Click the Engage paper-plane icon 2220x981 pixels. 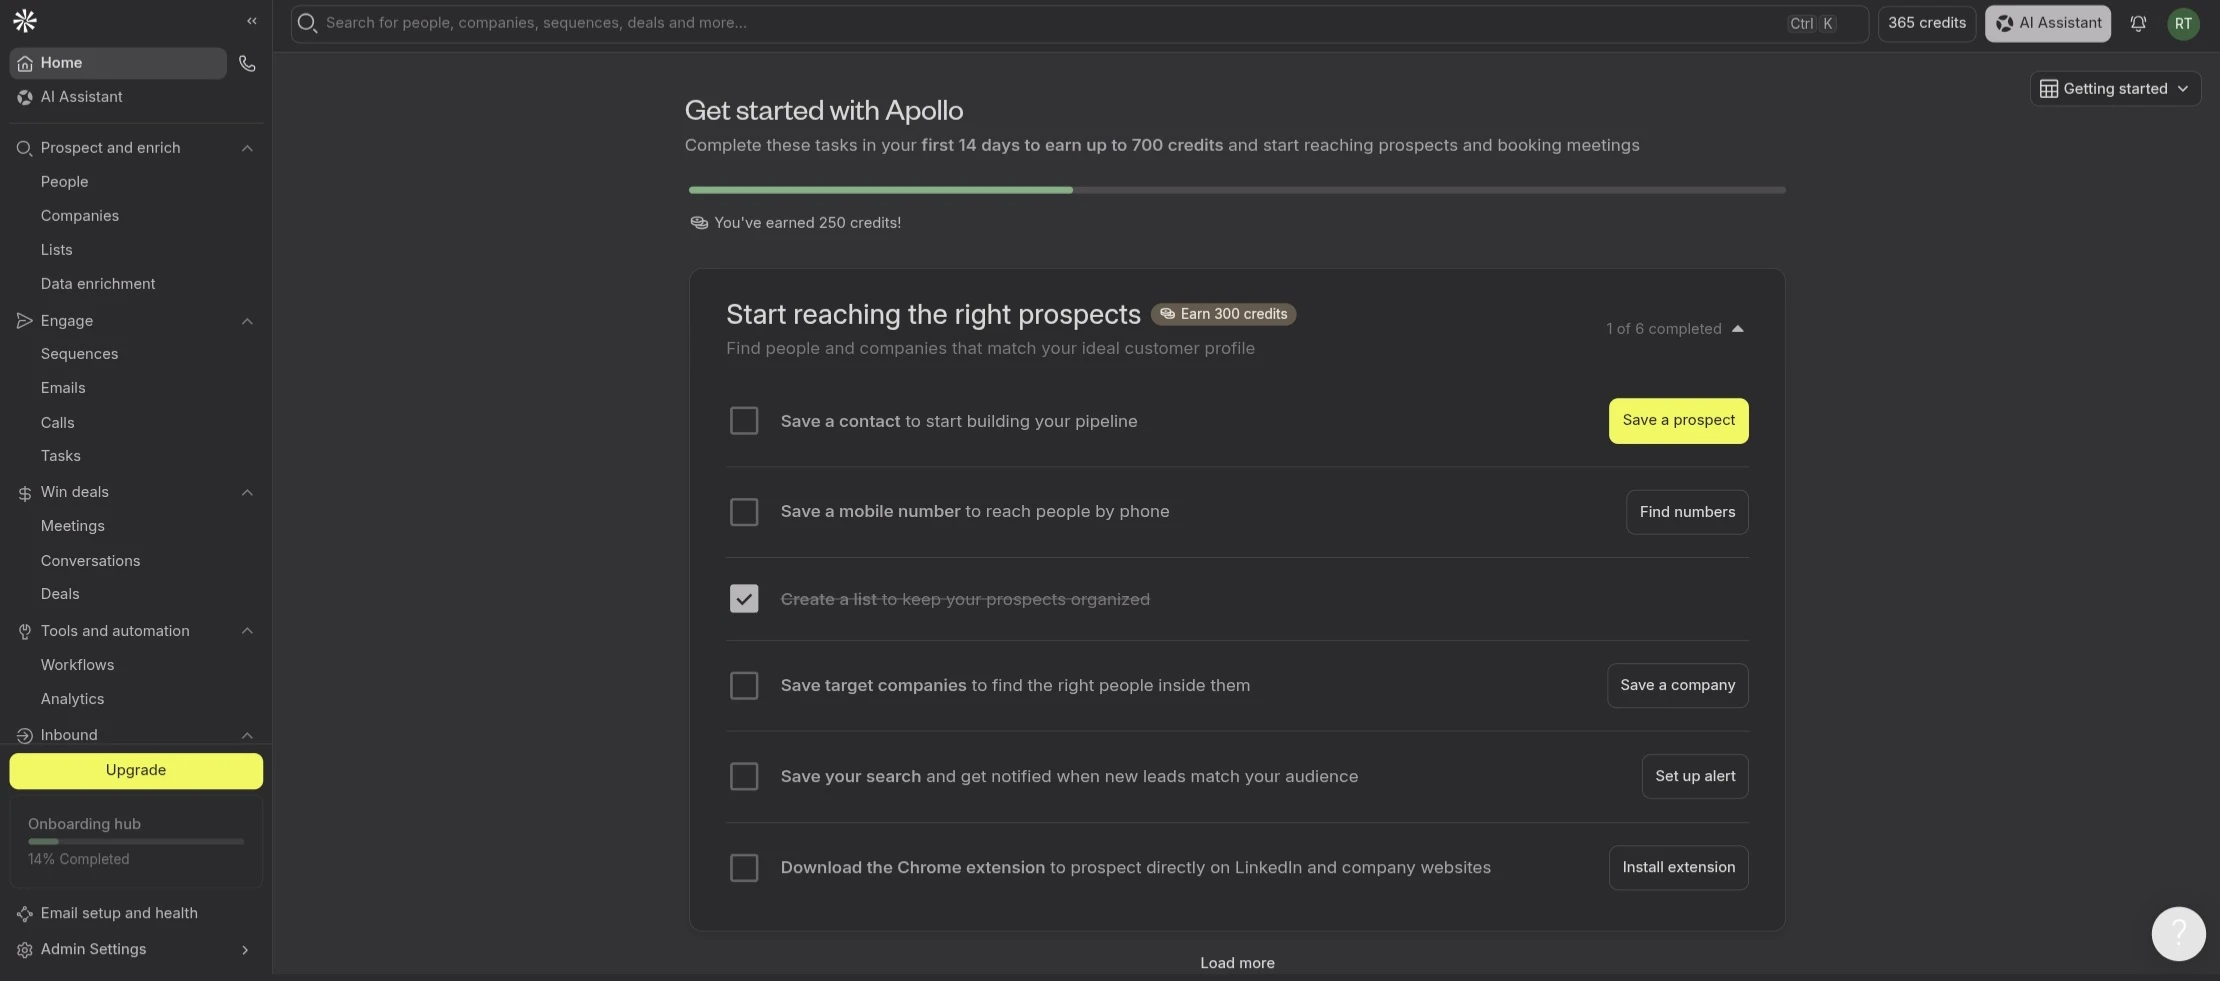click(25, 320)
